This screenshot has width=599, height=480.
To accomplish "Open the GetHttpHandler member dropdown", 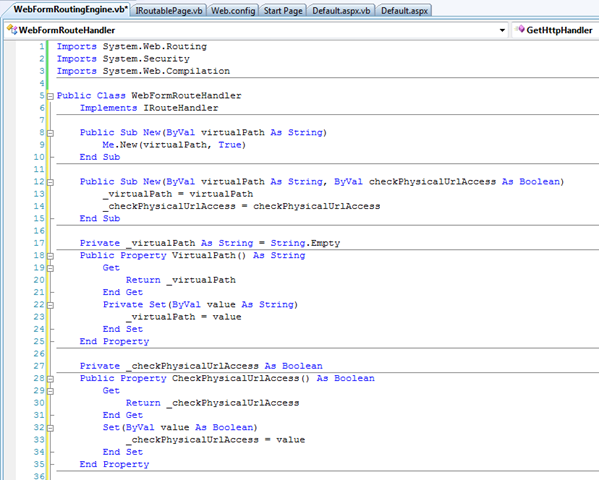I will click(x=555, y=30).
